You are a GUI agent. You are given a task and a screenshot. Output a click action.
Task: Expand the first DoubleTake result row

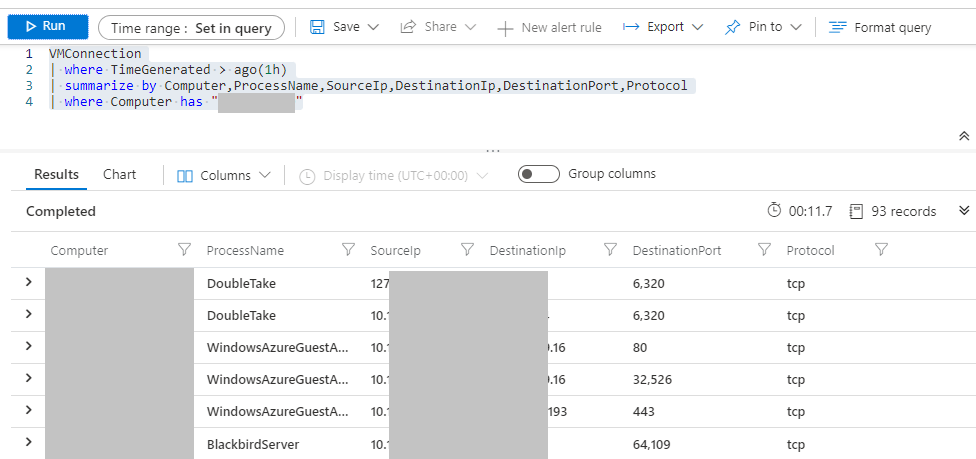(28, 283)
